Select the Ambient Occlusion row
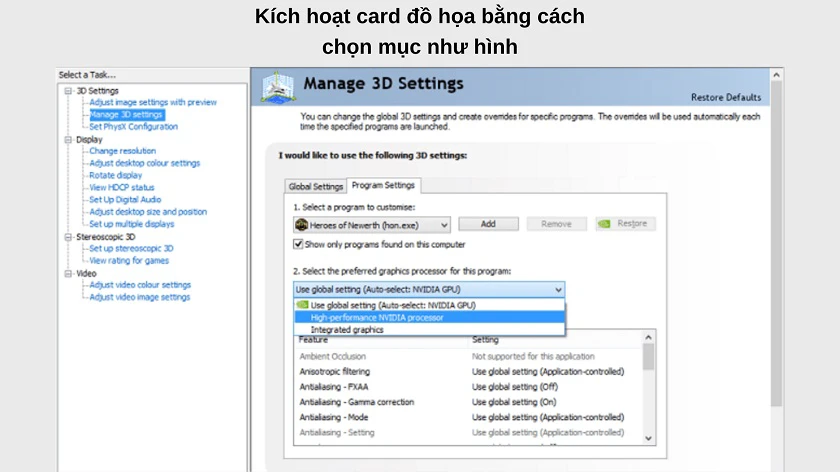Viewport: 840px width, 472px height. 468,357
